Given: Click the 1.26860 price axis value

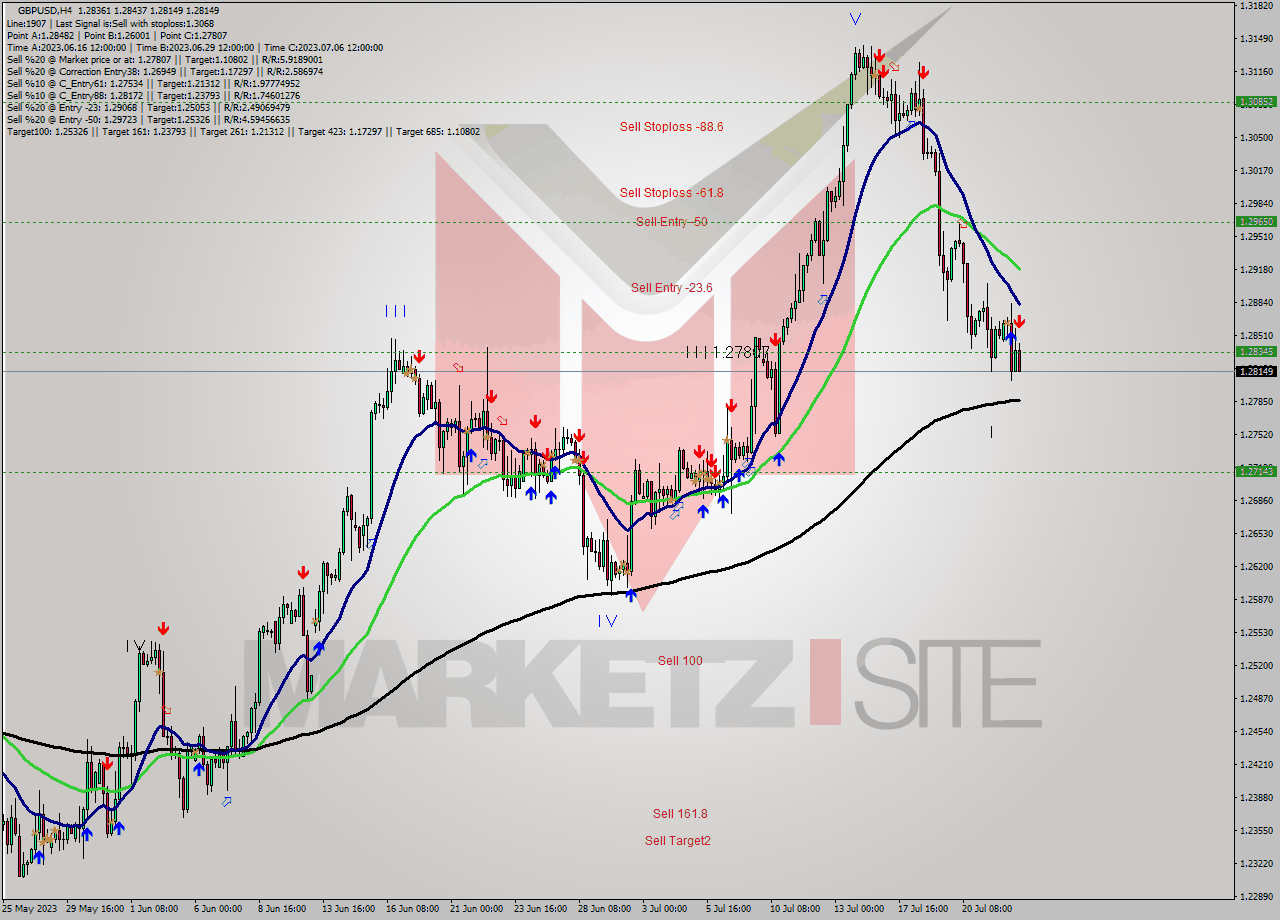Looking at the screenshot, I should tap(1255, 501).
